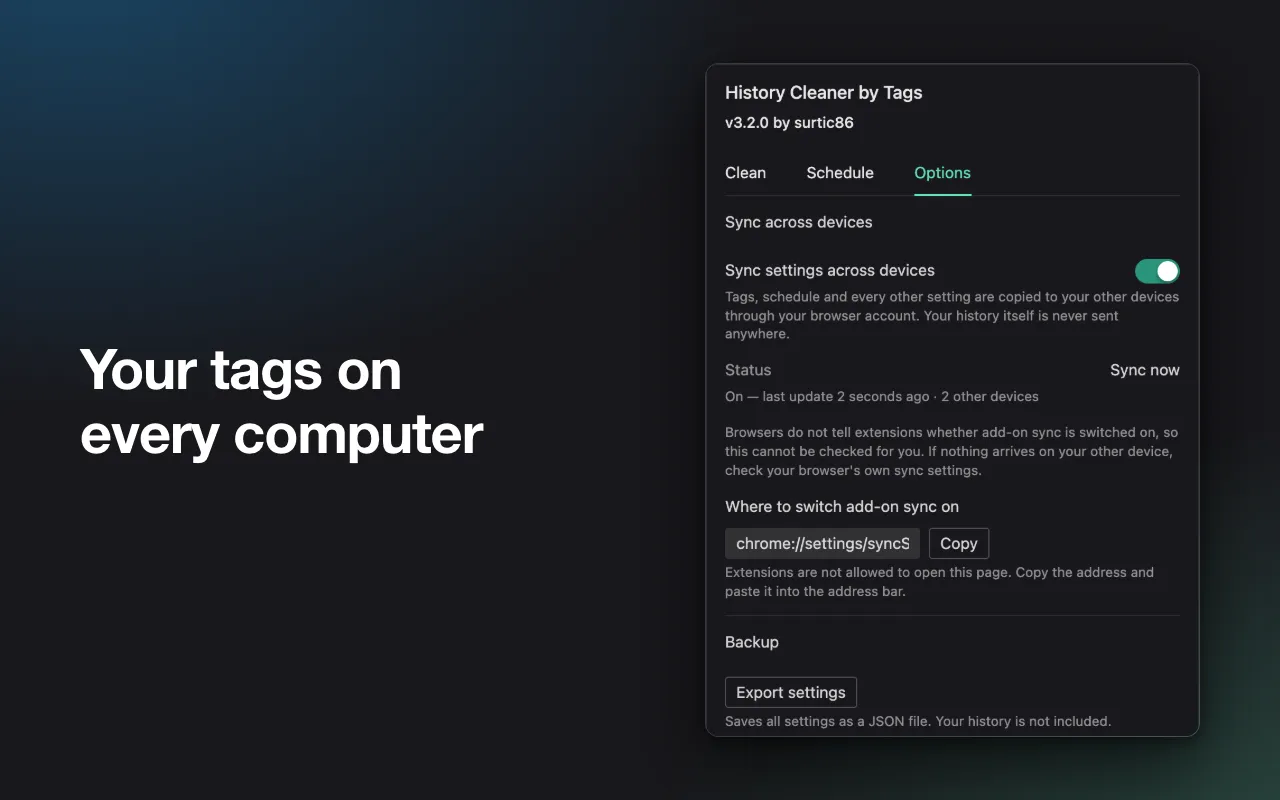Click 'Sync settings across devices' label
The width and height of the screenshot is (1280, 800).
pyautogui.click(x=830, y=270)
